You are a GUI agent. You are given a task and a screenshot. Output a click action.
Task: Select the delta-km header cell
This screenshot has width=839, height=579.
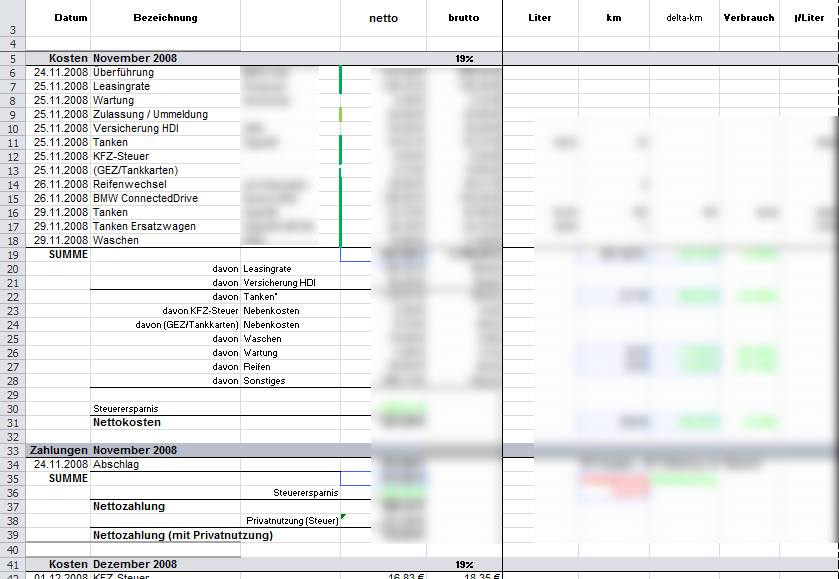pyautogui.click(x=684, y=18)
